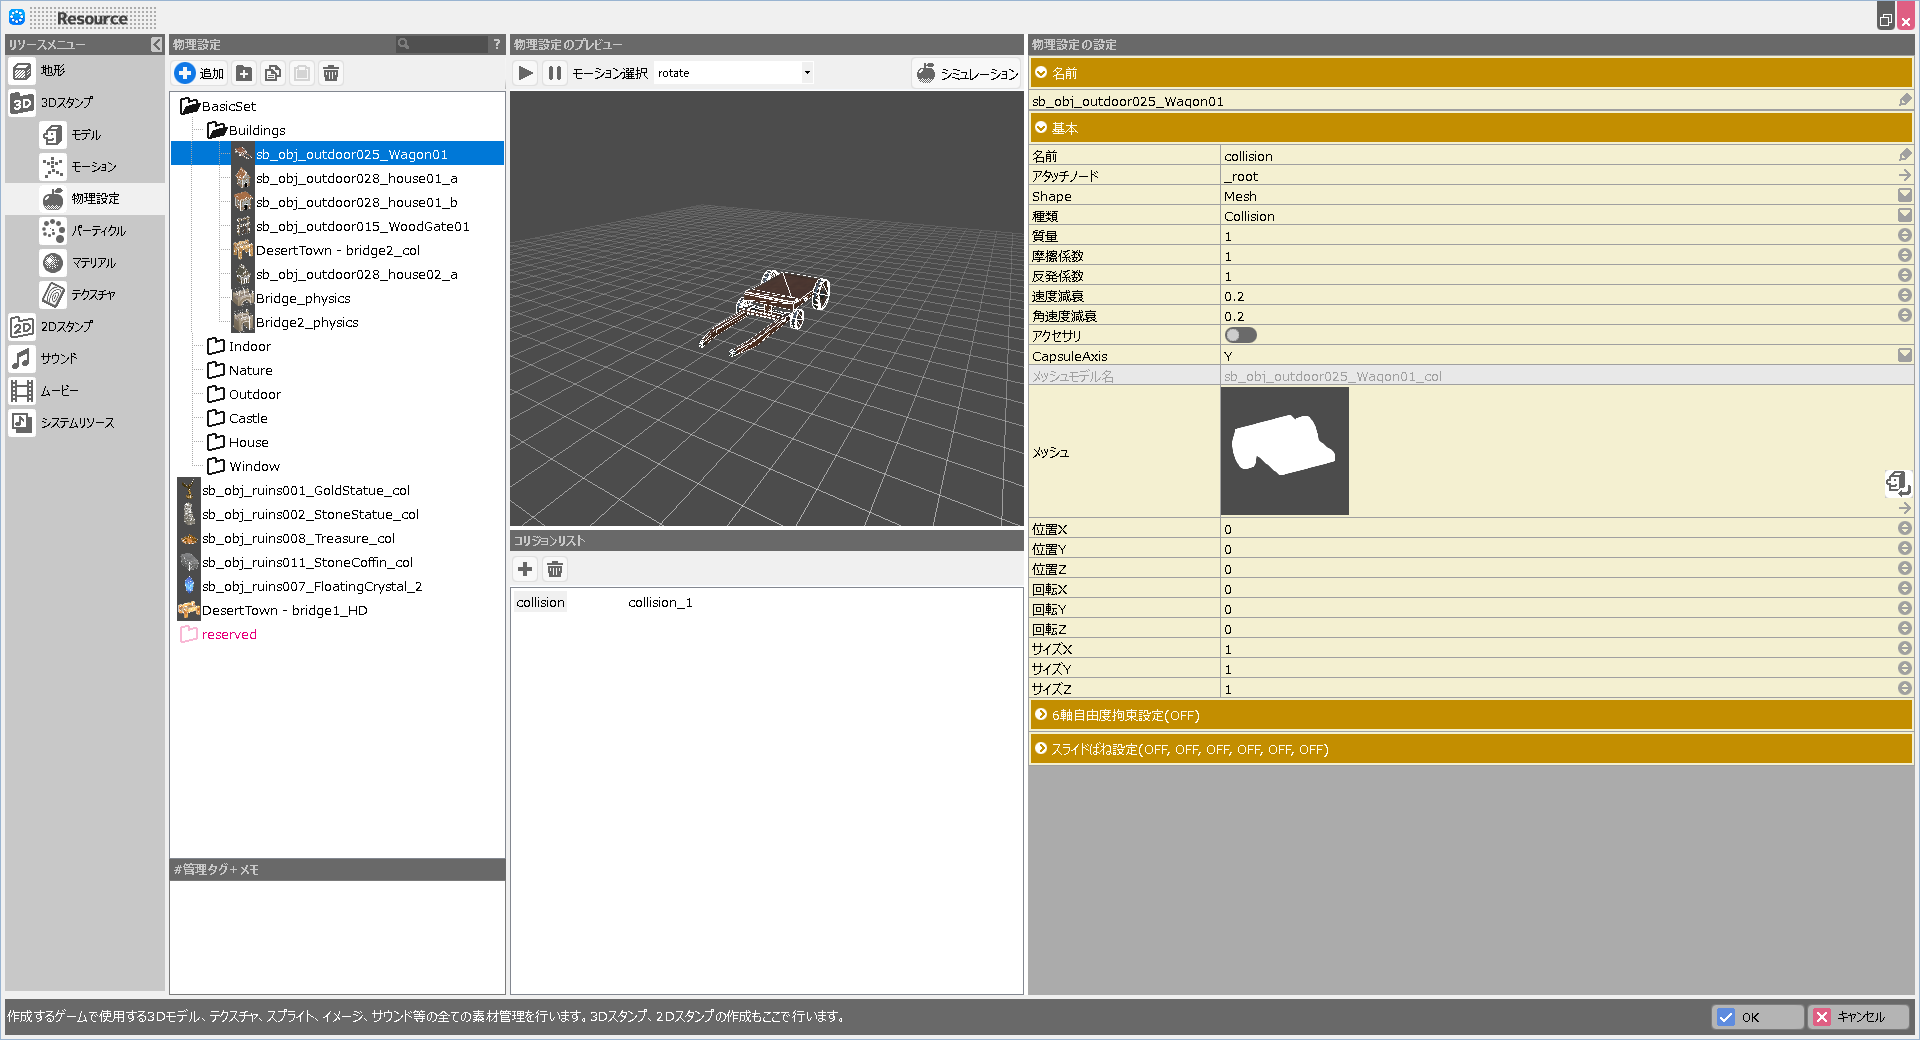
Task: Toggle the アクセサリ switch
Action: point(1240,336)
